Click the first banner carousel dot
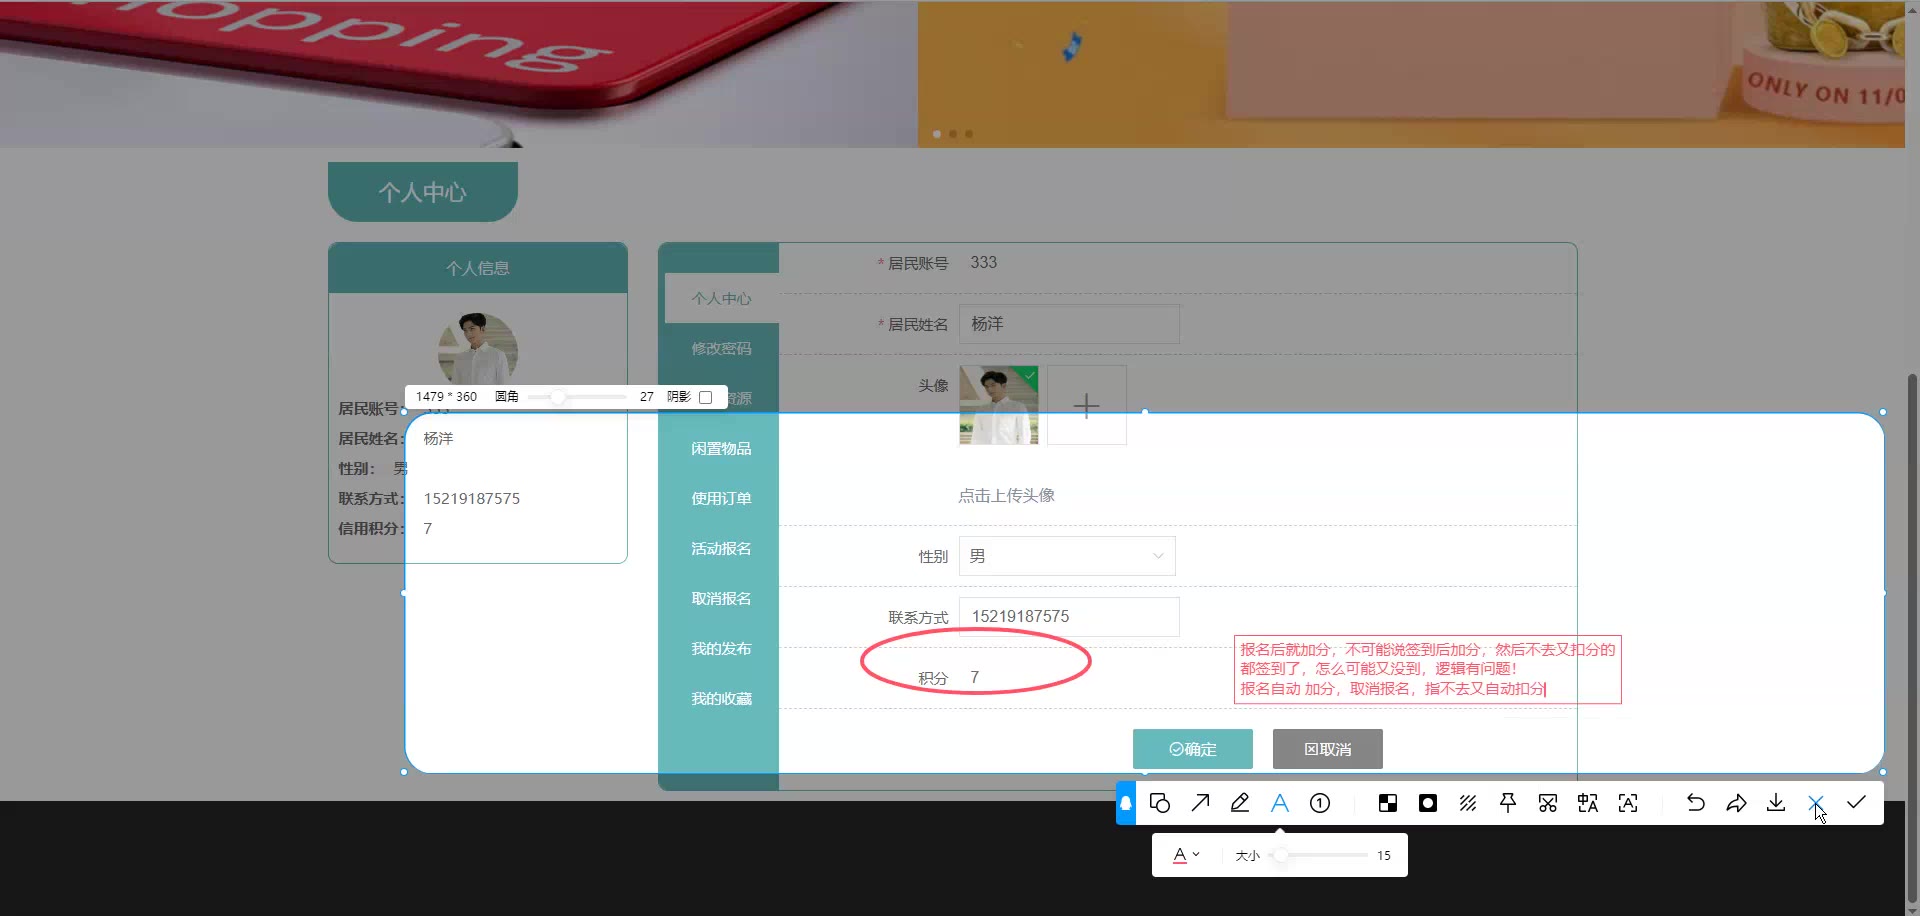 (937, 133)
